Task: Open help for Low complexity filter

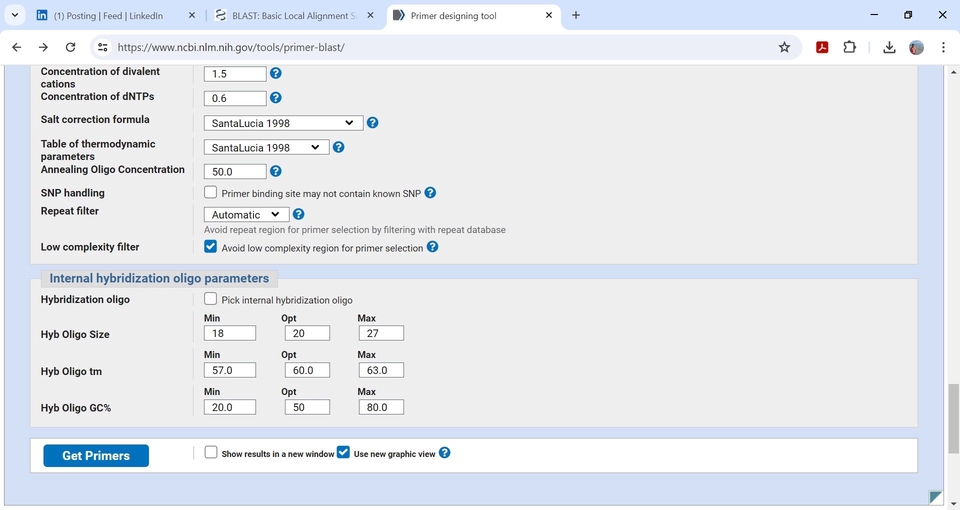Action: [x=433, y=247]
